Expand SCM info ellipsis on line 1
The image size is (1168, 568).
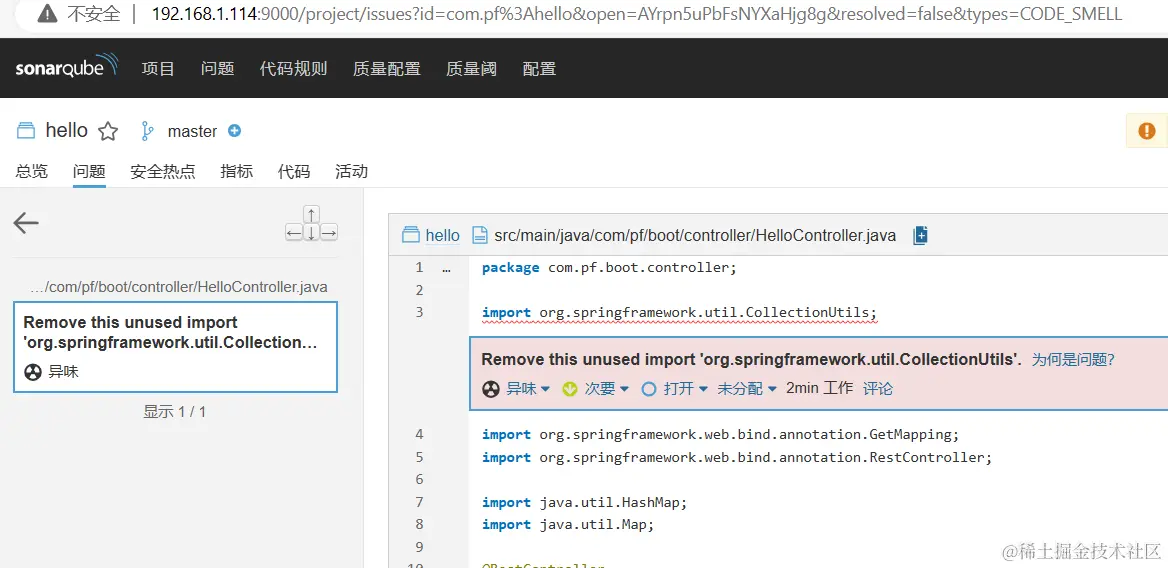tap(446, 269)
